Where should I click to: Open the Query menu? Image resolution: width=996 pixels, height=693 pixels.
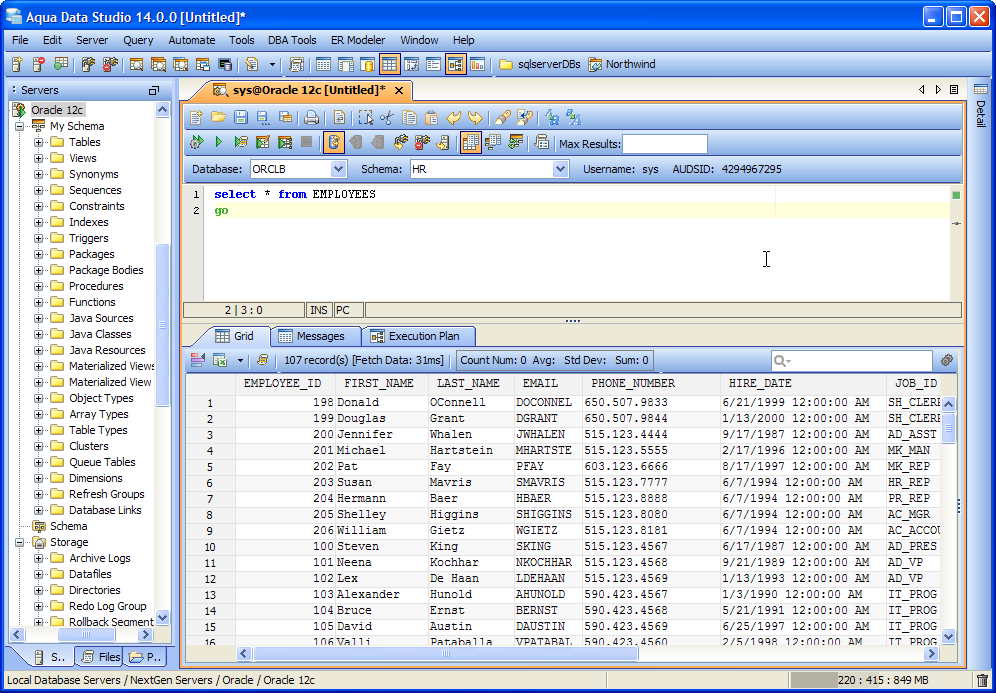138,40
